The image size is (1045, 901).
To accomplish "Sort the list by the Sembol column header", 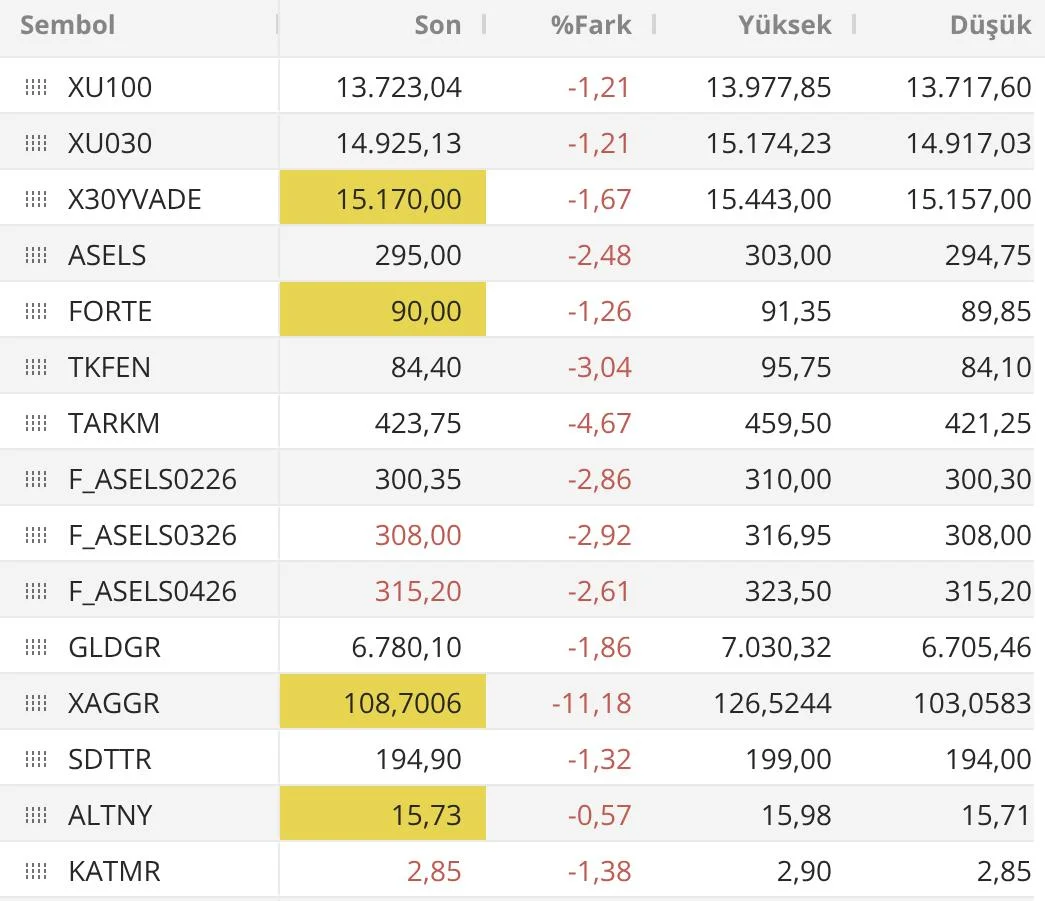I will (68, 25).
